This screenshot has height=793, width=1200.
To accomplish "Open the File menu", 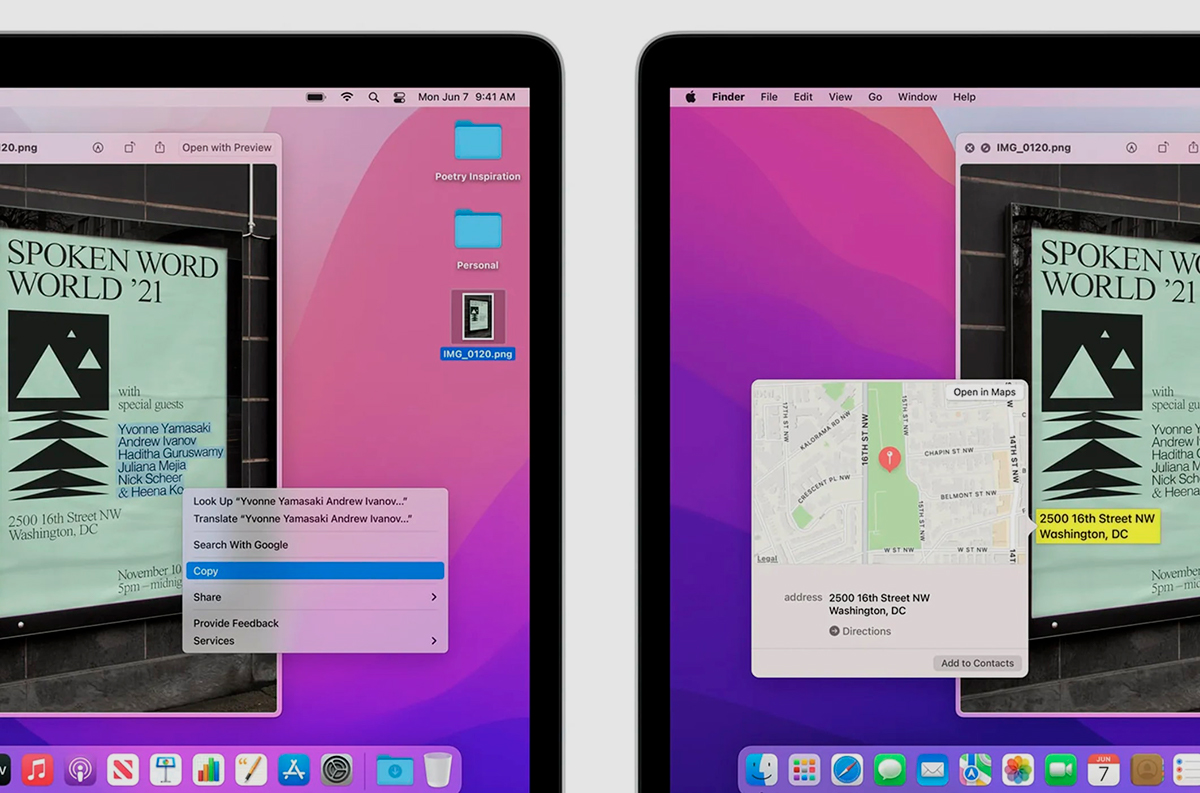I will (x=769, y=97).
